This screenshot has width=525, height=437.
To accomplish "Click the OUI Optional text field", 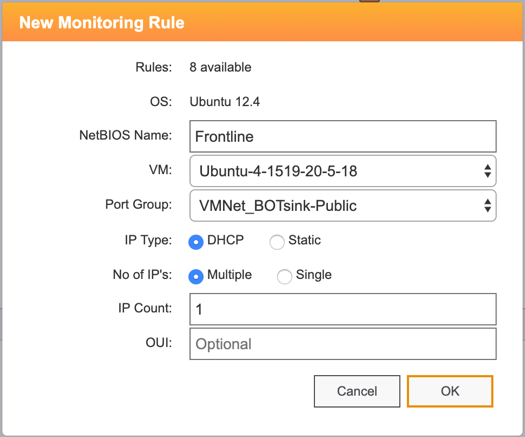I will coord(343,344).
